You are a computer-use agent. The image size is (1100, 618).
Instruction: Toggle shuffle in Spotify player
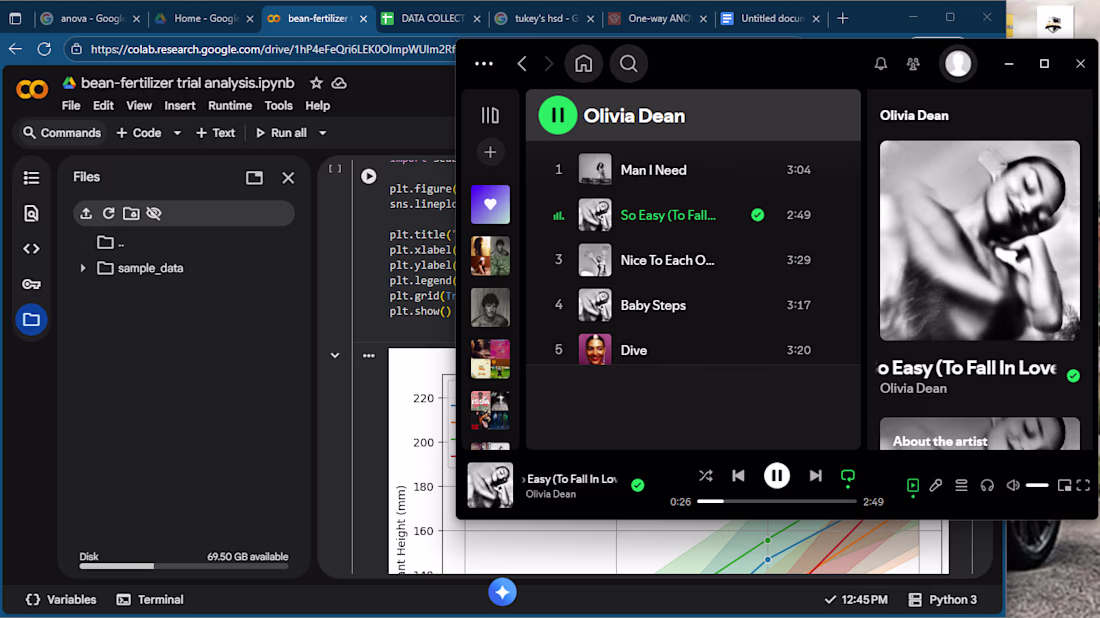(705, 476)
